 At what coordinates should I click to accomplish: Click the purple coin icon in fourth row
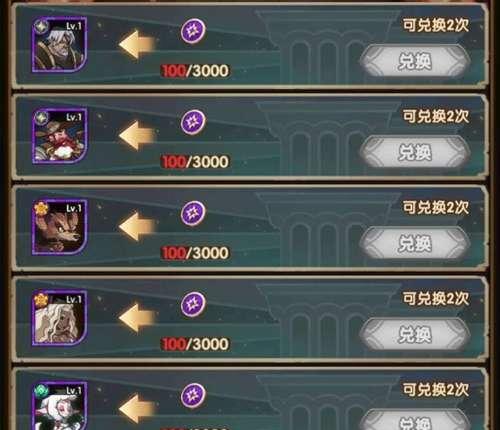[193, 304]
